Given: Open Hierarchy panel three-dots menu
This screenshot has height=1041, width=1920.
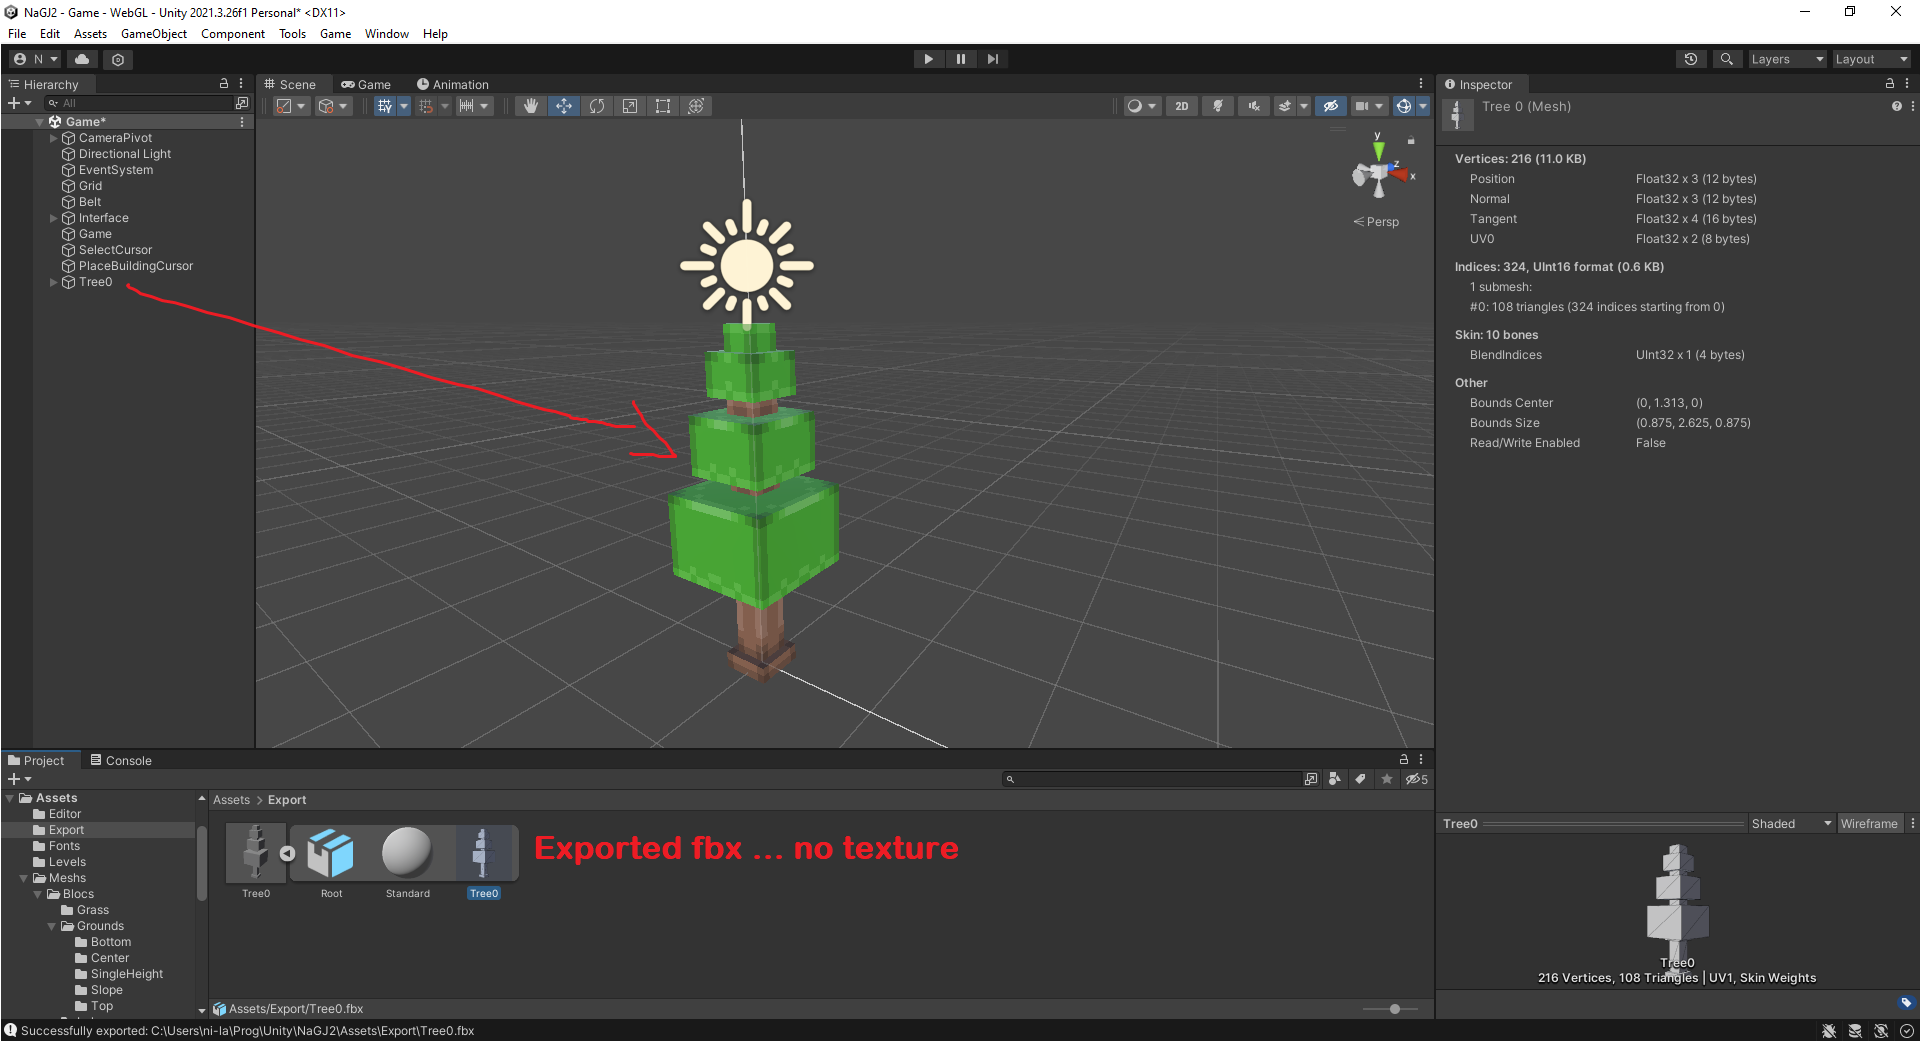Looking at the screenshot, I should tap(241, 84).
